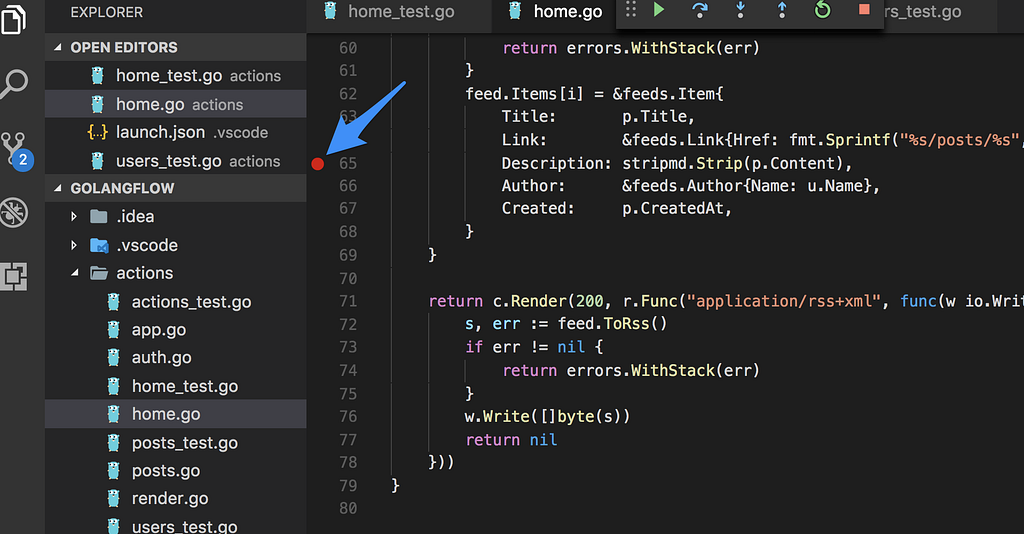Click the Step Into debug button
1024x534 pixels.
(741, 10)
